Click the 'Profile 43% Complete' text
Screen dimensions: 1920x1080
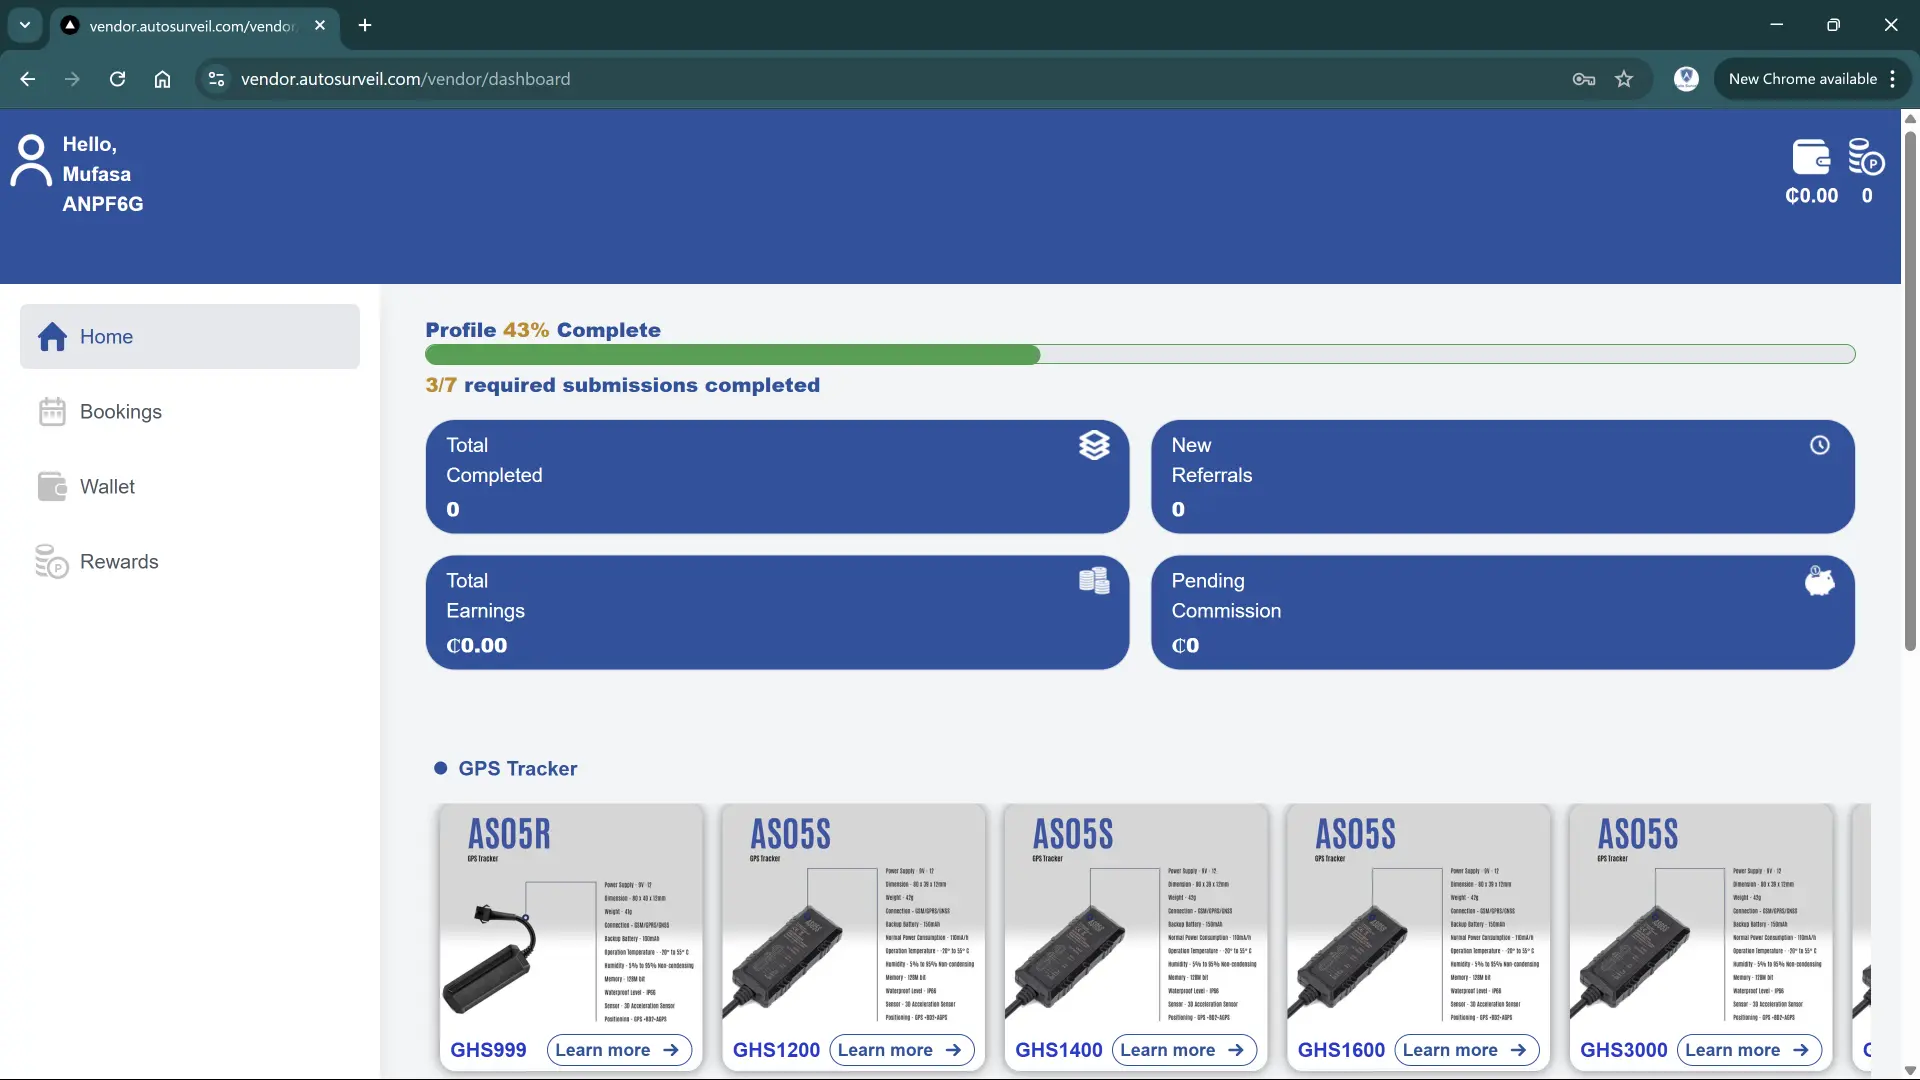click(x=543, y=330)
